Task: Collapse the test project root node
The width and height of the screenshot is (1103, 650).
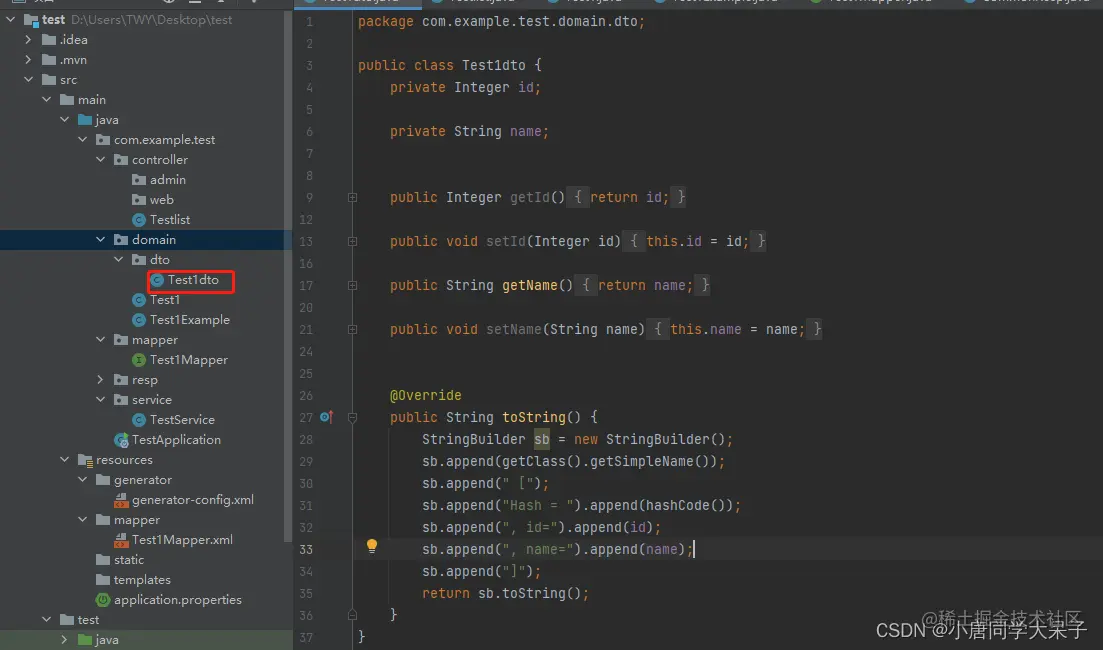Action: 11,20
